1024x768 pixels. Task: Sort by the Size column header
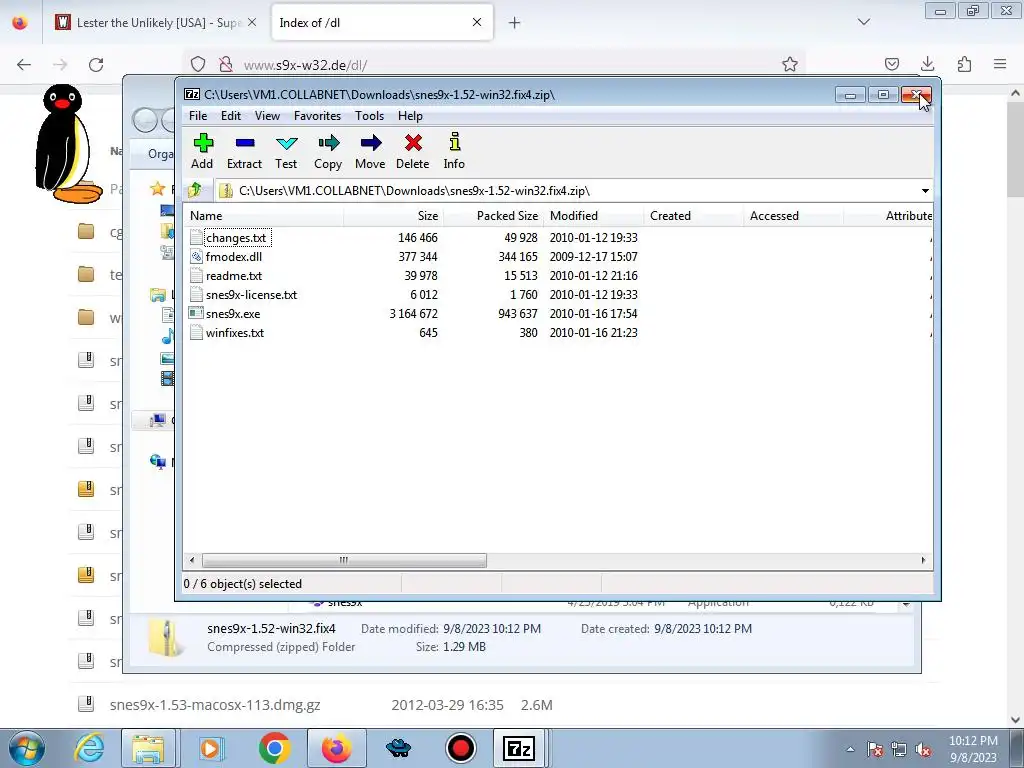click(393, 216)
